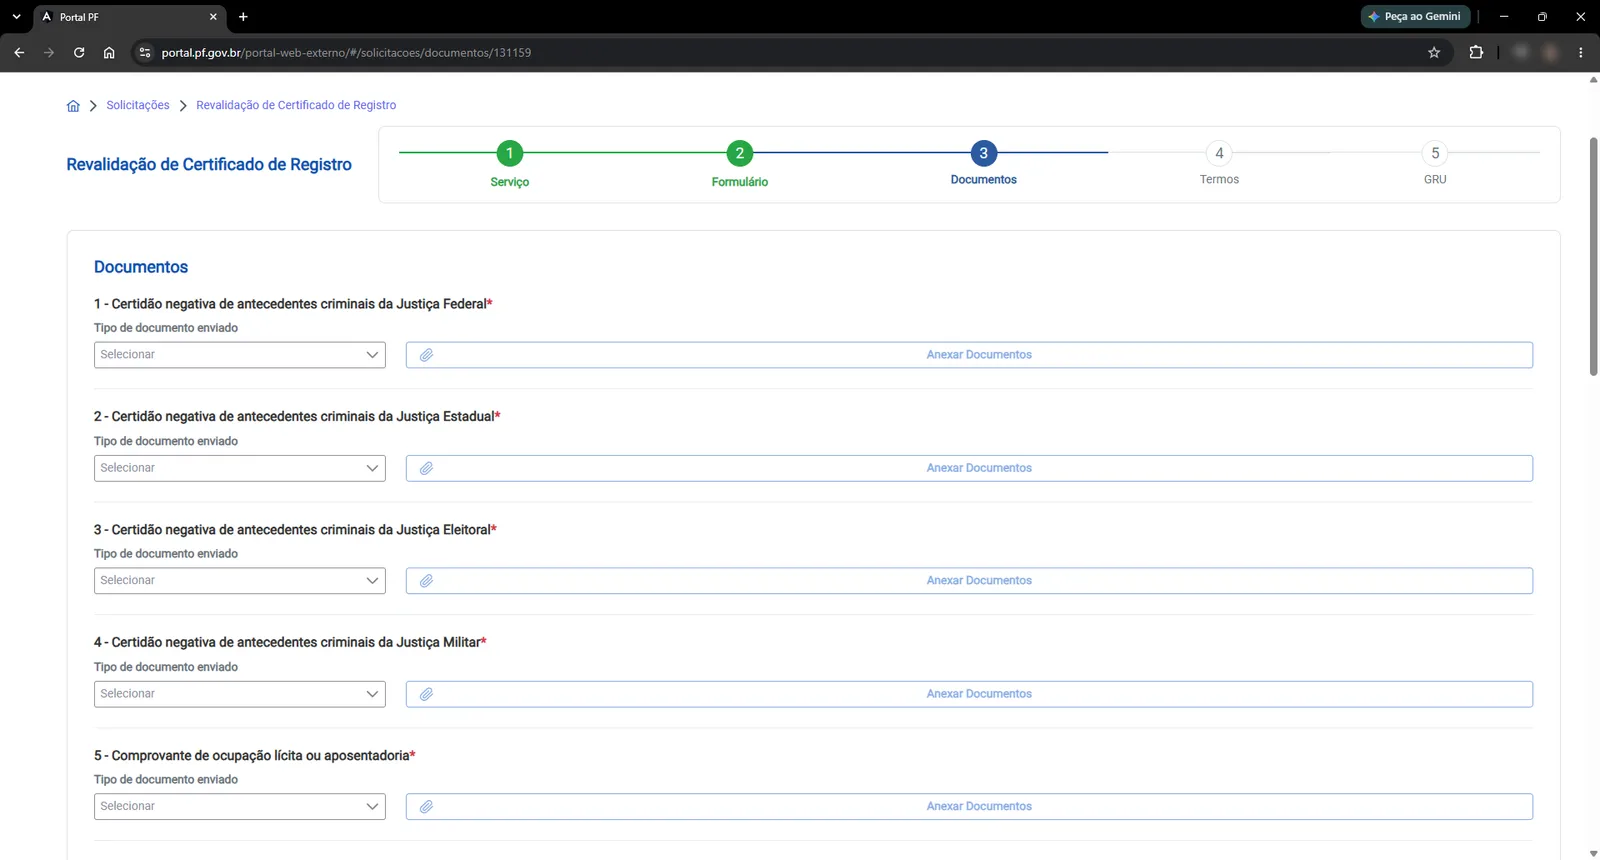This screenshot has height=860, width=1600.
Task: Attach documents for comprovante de ocupação lícita
Action: point(969,807)
